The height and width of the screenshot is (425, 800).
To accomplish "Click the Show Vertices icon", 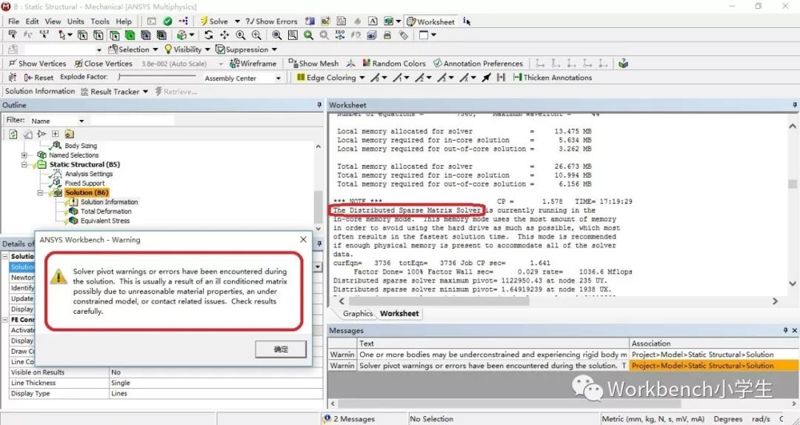I will pyautogui.click(x=13, y=63).
